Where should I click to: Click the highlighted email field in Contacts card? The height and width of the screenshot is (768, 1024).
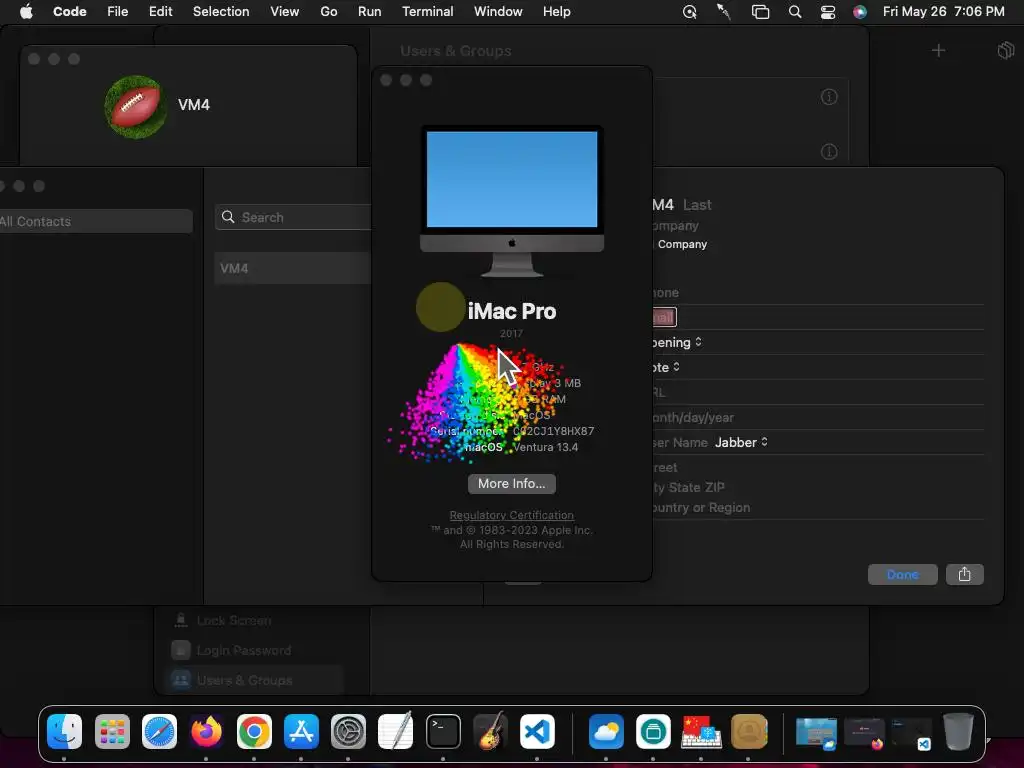pos(664,317)
